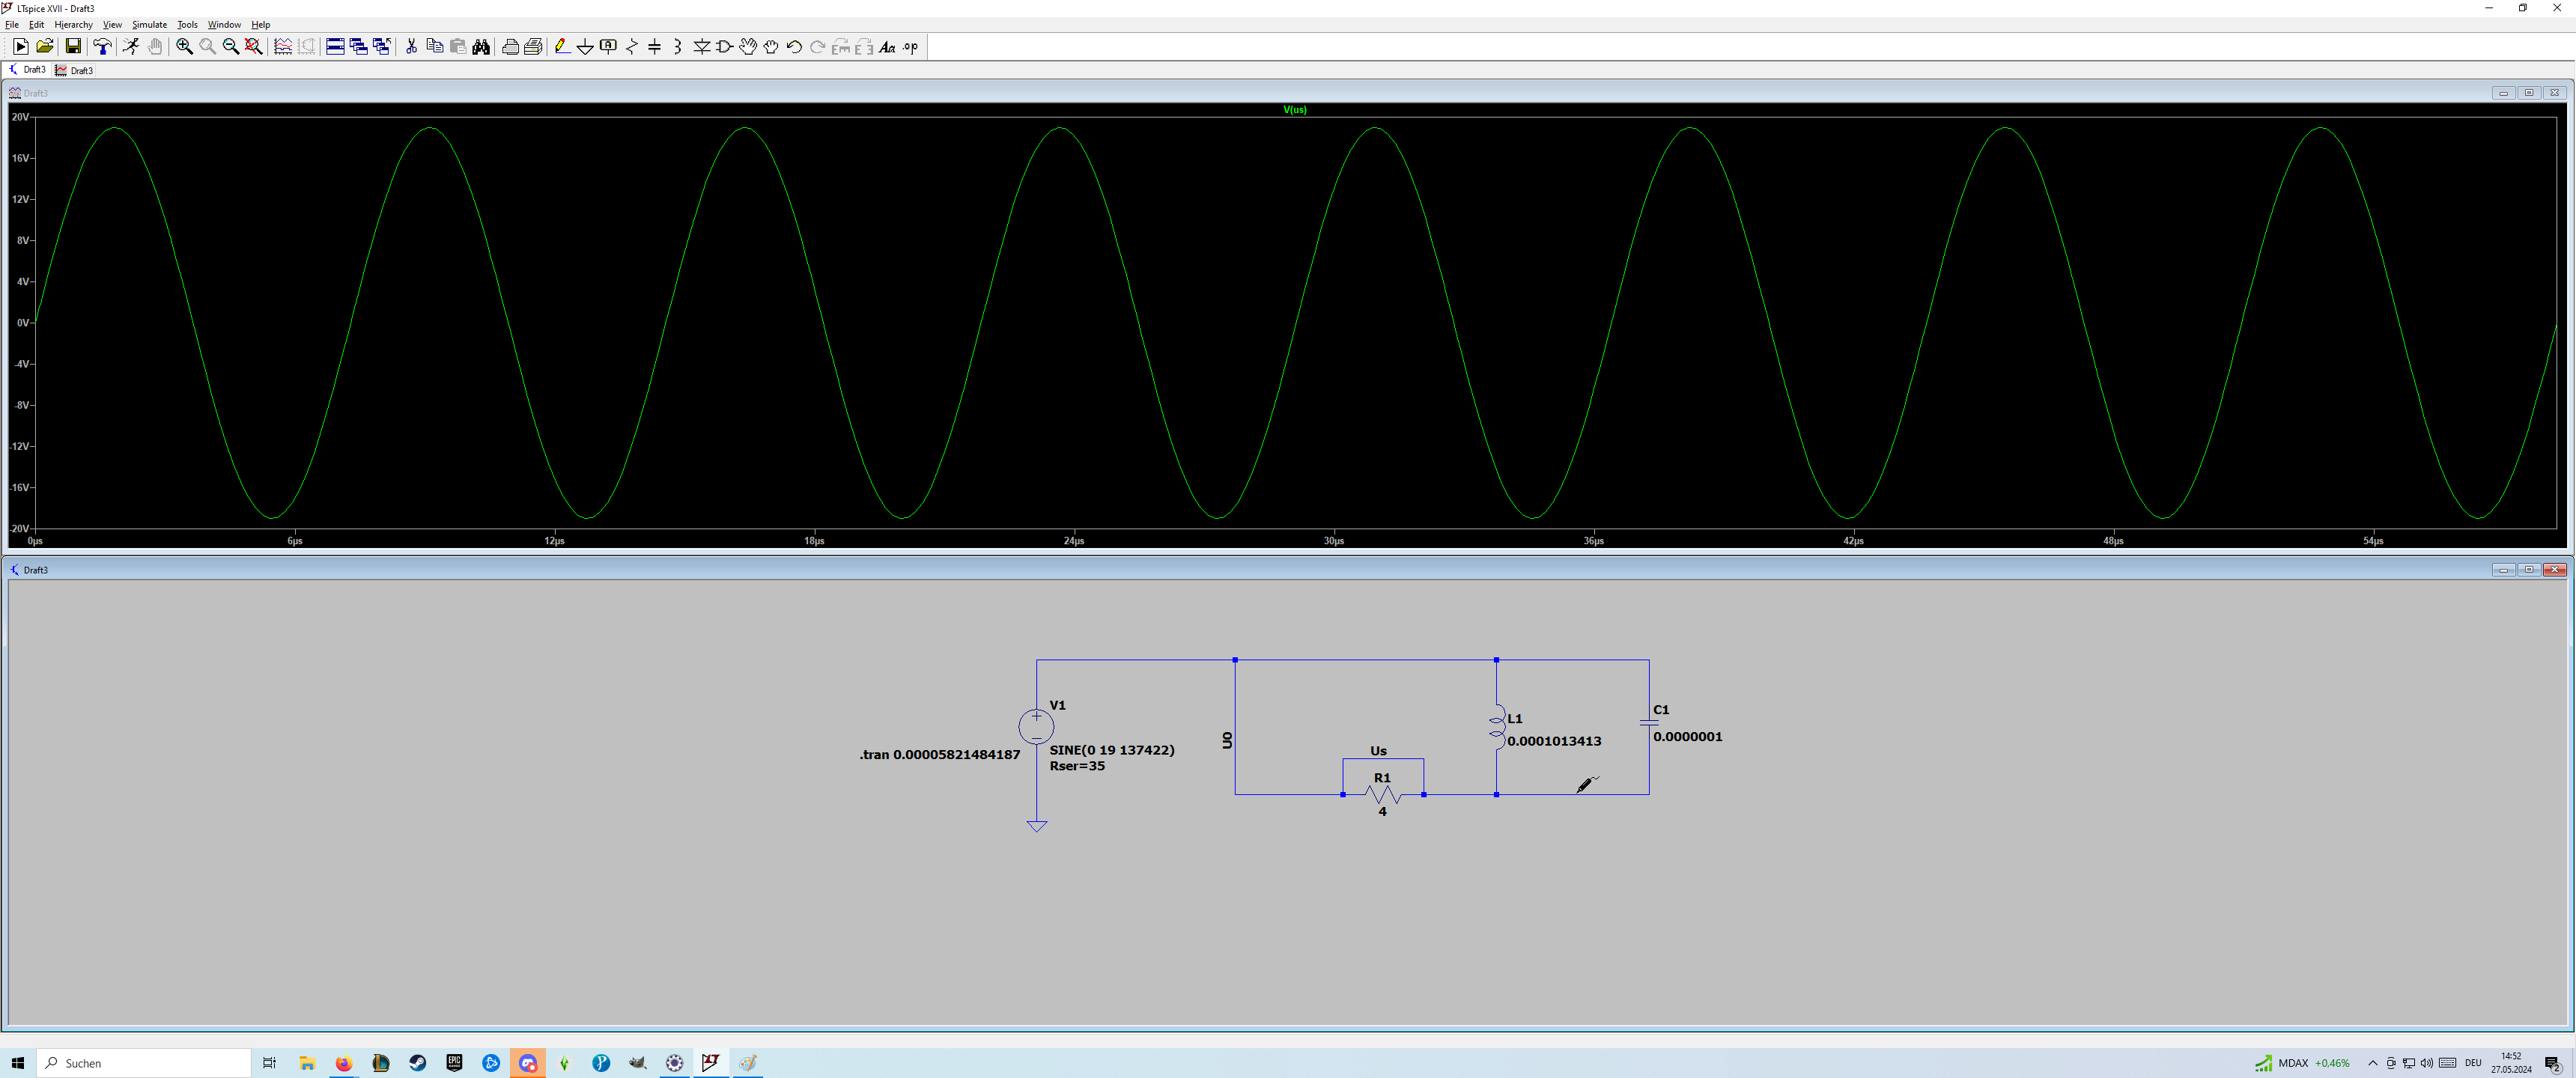Click the Print toolbar icon
2576x1078 pixels.
(x=510, y=47)
